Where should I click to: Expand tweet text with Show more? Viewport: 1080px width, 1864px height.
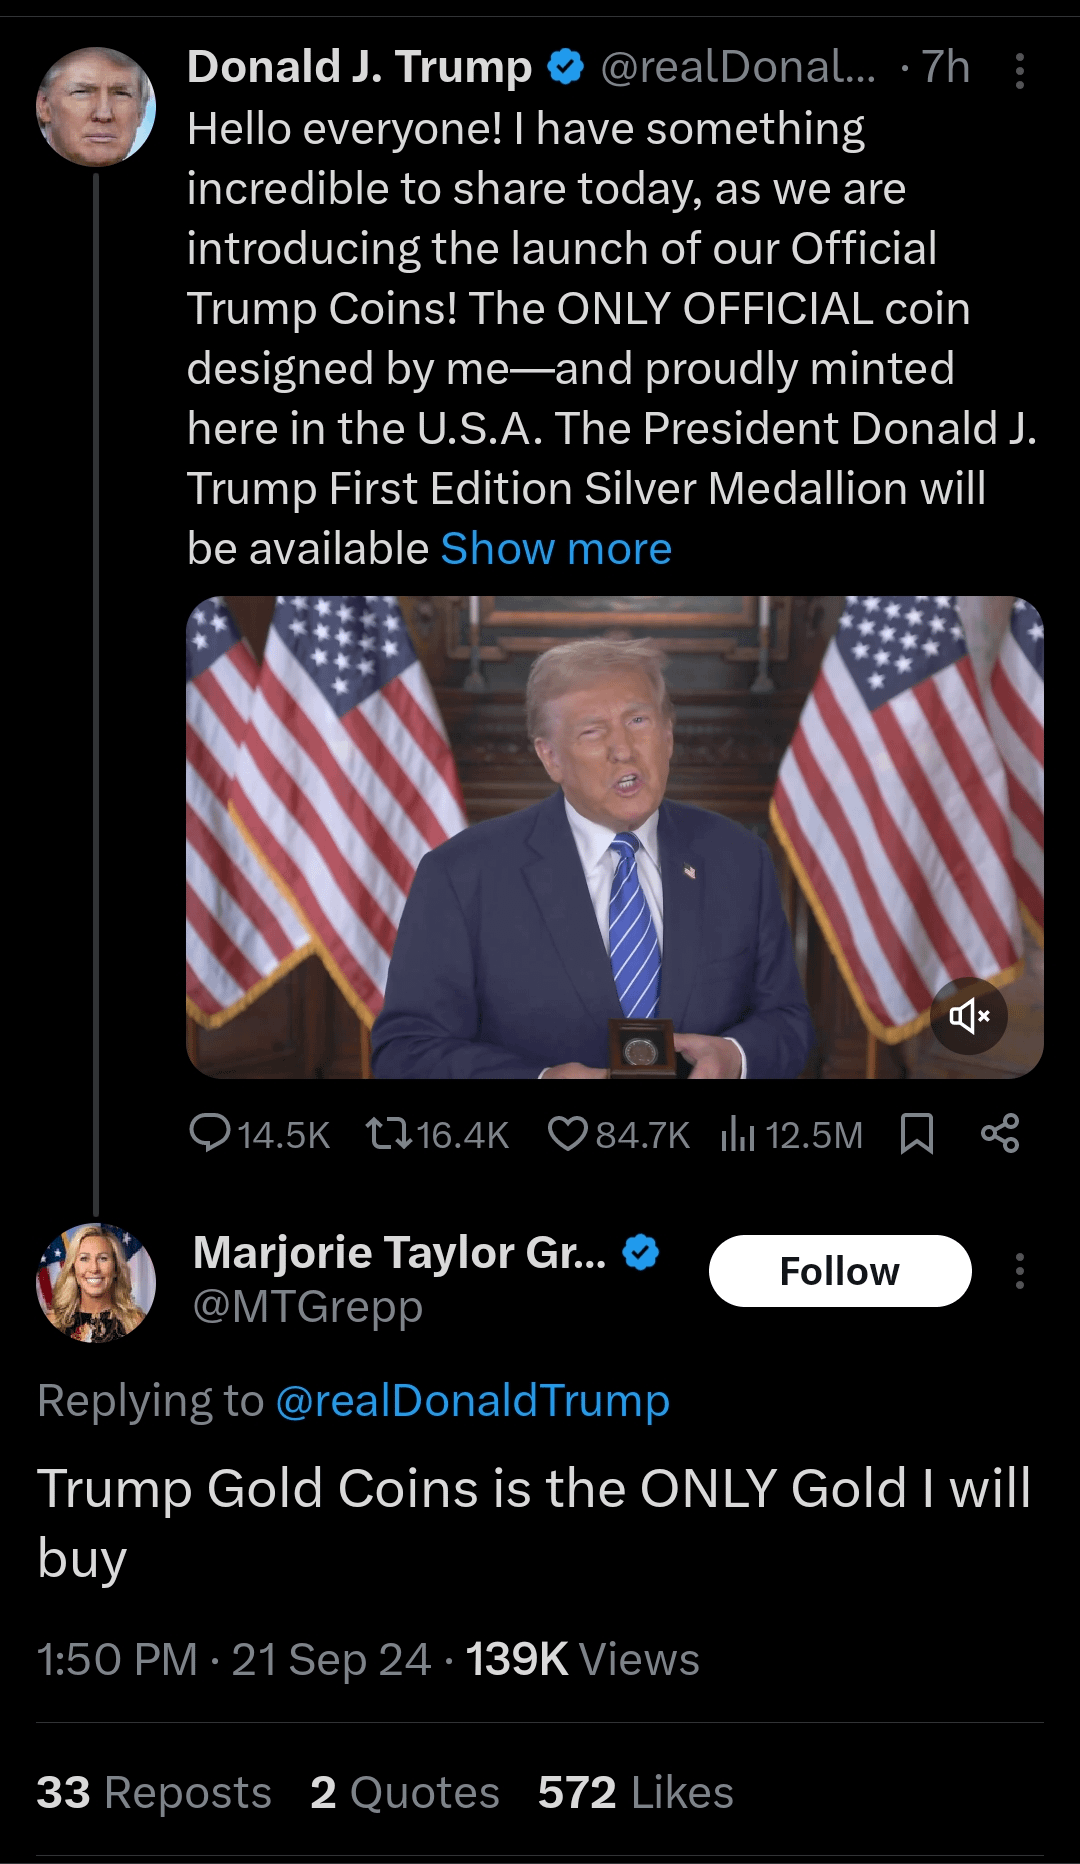point(556,549)
